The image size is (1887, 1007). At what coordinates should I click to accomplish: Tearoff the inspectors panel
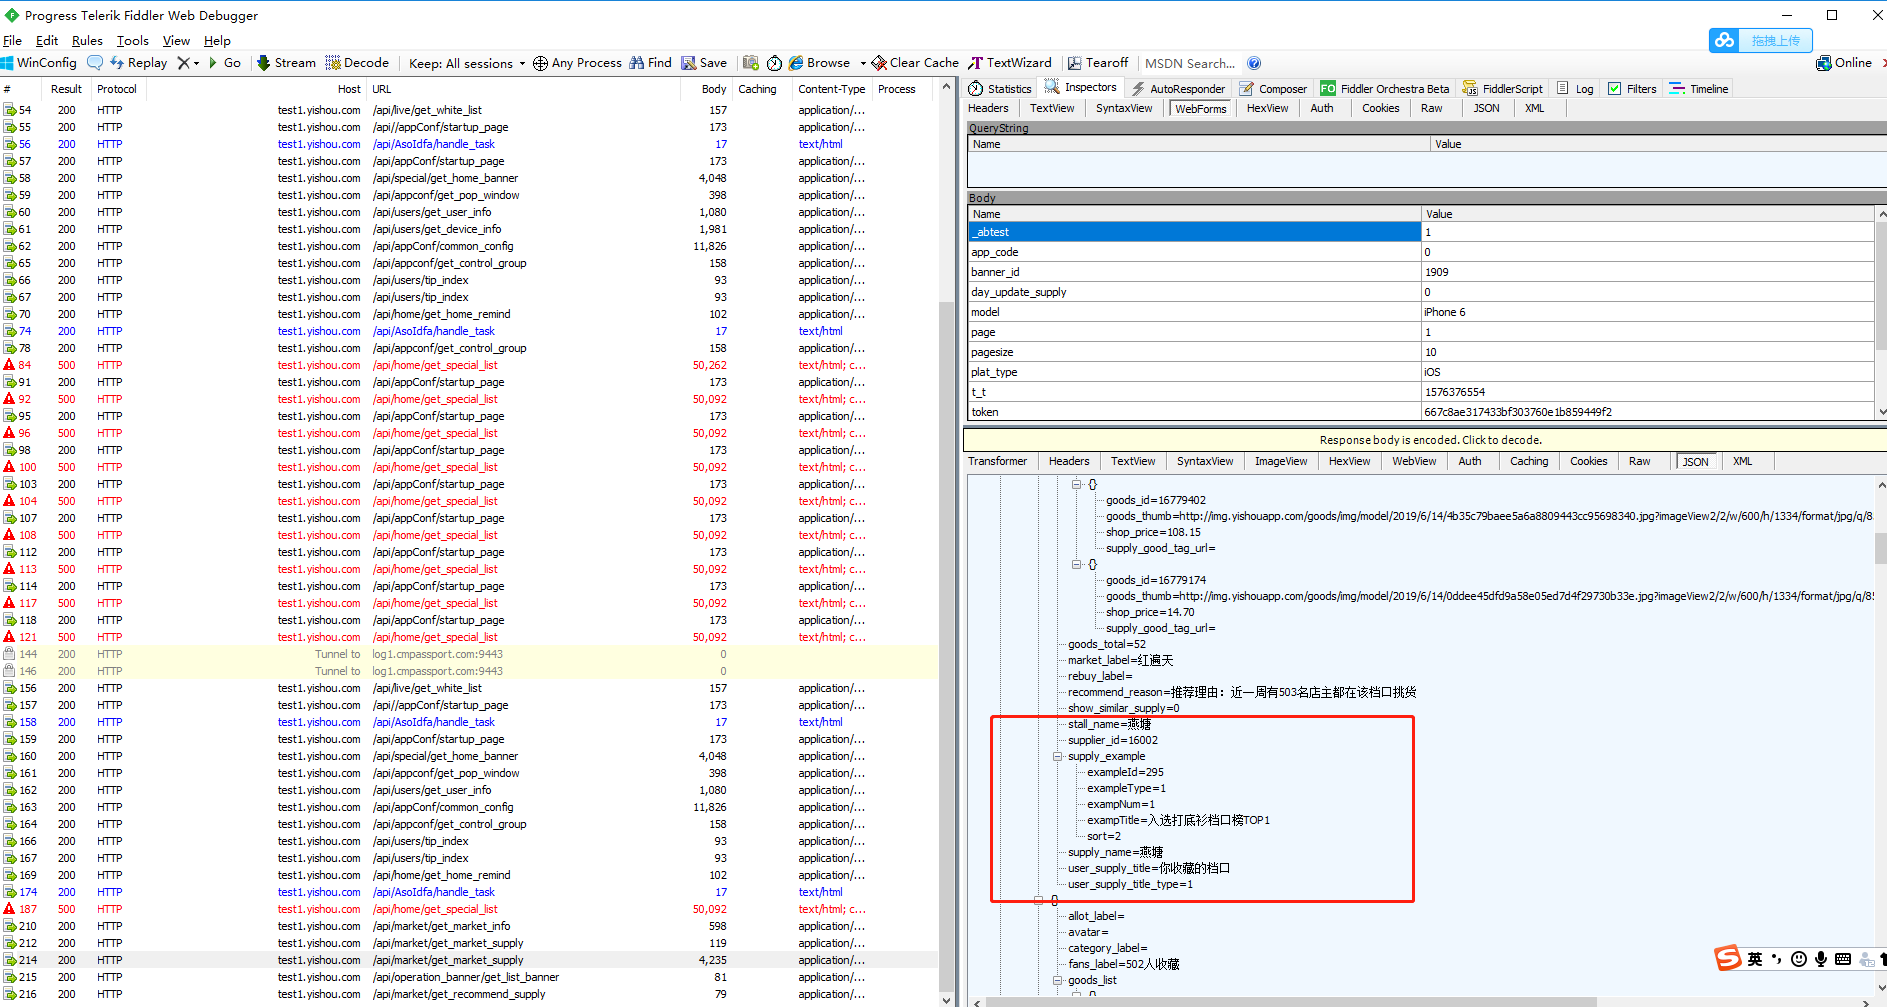(1097, 63)
